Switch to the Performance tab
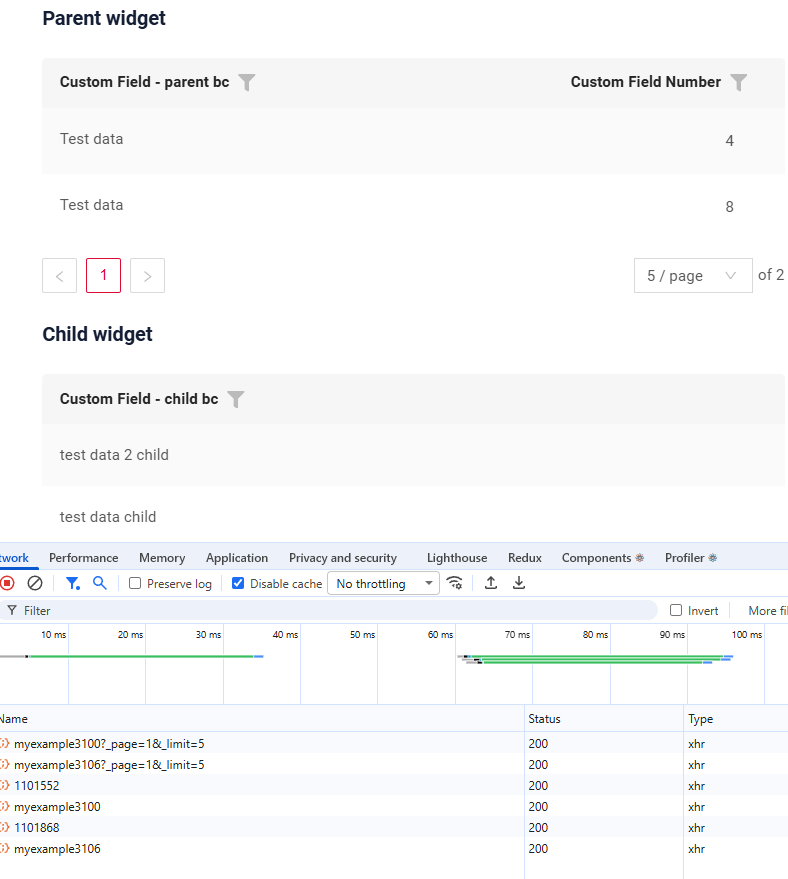Image resolution: width=788 pixels, height=879 pixels. 83,558
